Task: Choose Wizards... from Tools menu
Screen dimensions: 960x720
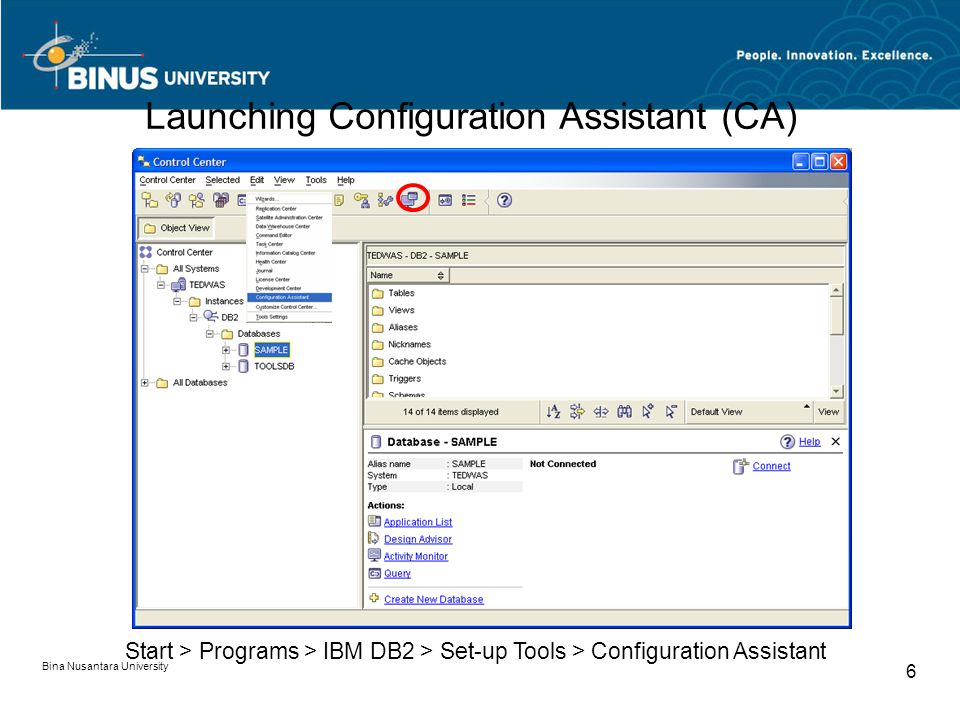Action: [x=289, y=199]
